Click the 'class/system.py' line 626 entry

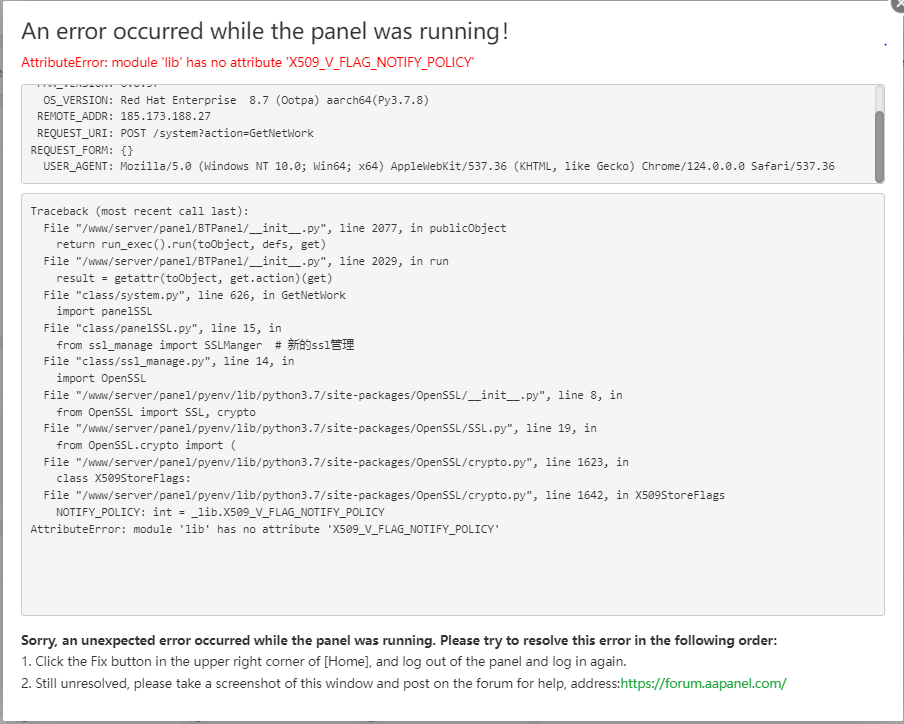pyautogui.click(x=194, y=295)
